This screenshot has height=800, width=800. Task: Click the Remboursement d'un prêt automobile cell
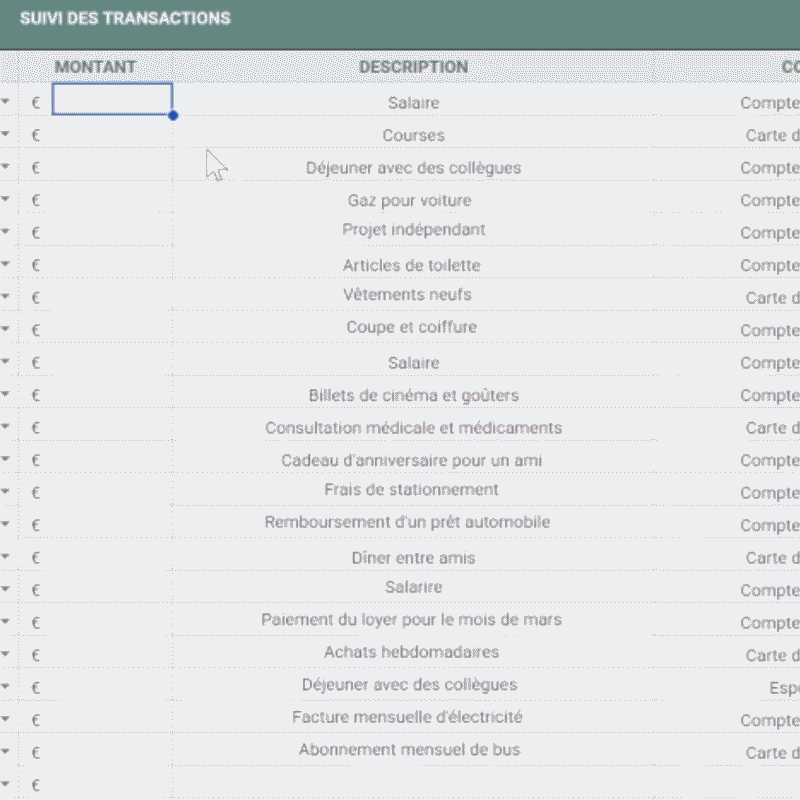pyautogui.click(x=407, y=522)
